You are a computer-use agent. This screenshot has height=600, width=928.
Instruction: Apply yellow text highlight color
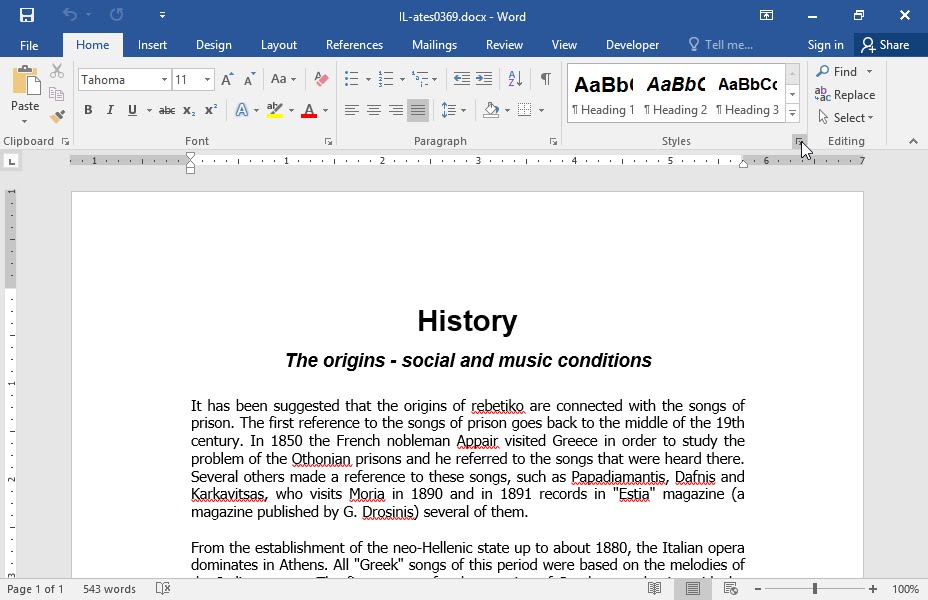tap(275, 110)
